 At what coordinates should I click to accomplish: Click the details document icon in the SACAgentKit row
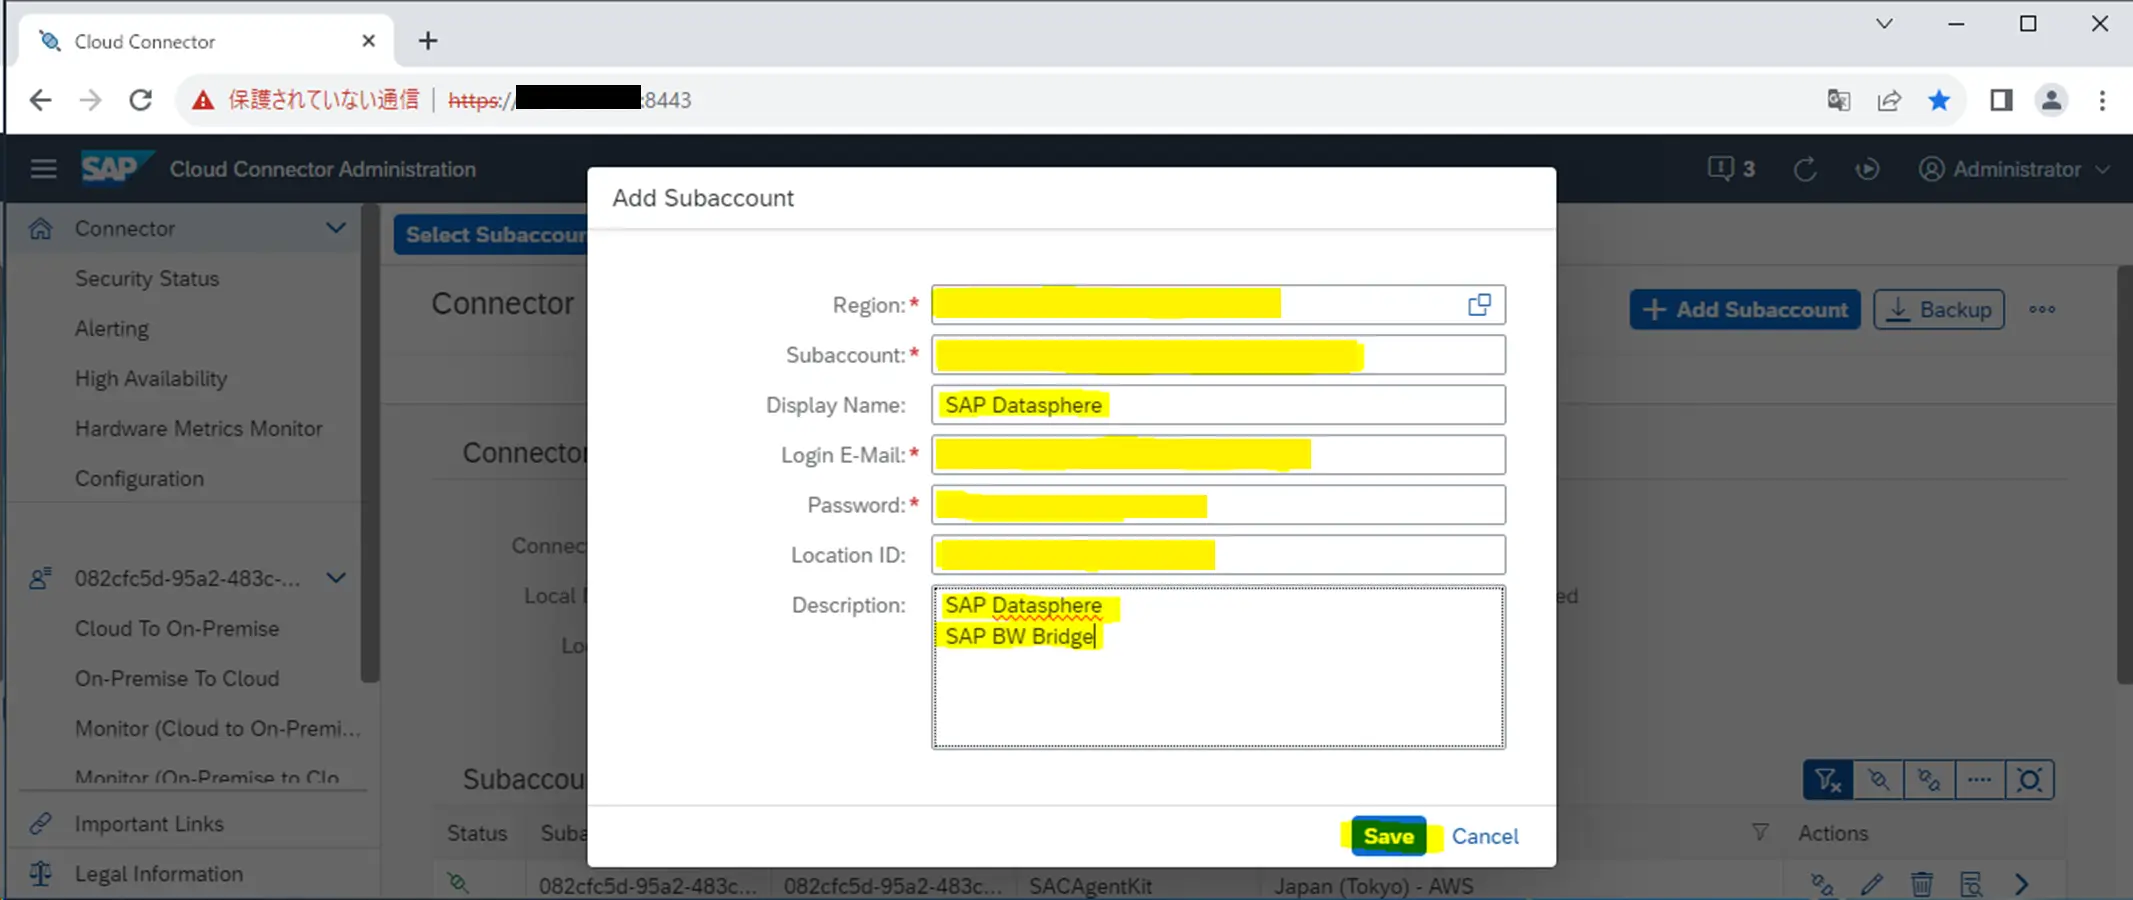pos(1971,885)
